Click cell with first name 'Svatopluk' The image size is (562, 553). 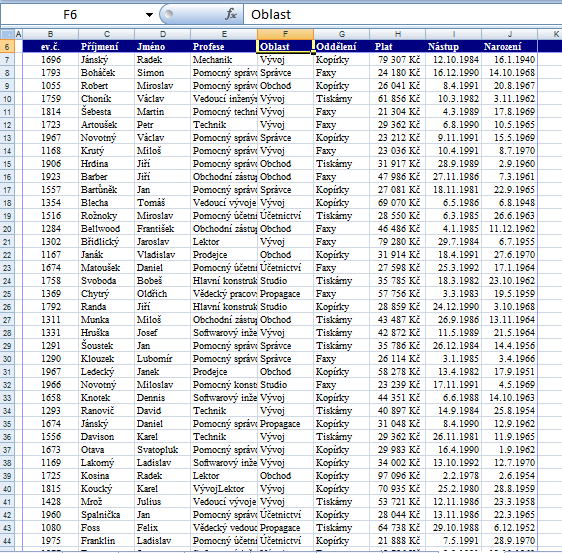(x=163, y=450)
